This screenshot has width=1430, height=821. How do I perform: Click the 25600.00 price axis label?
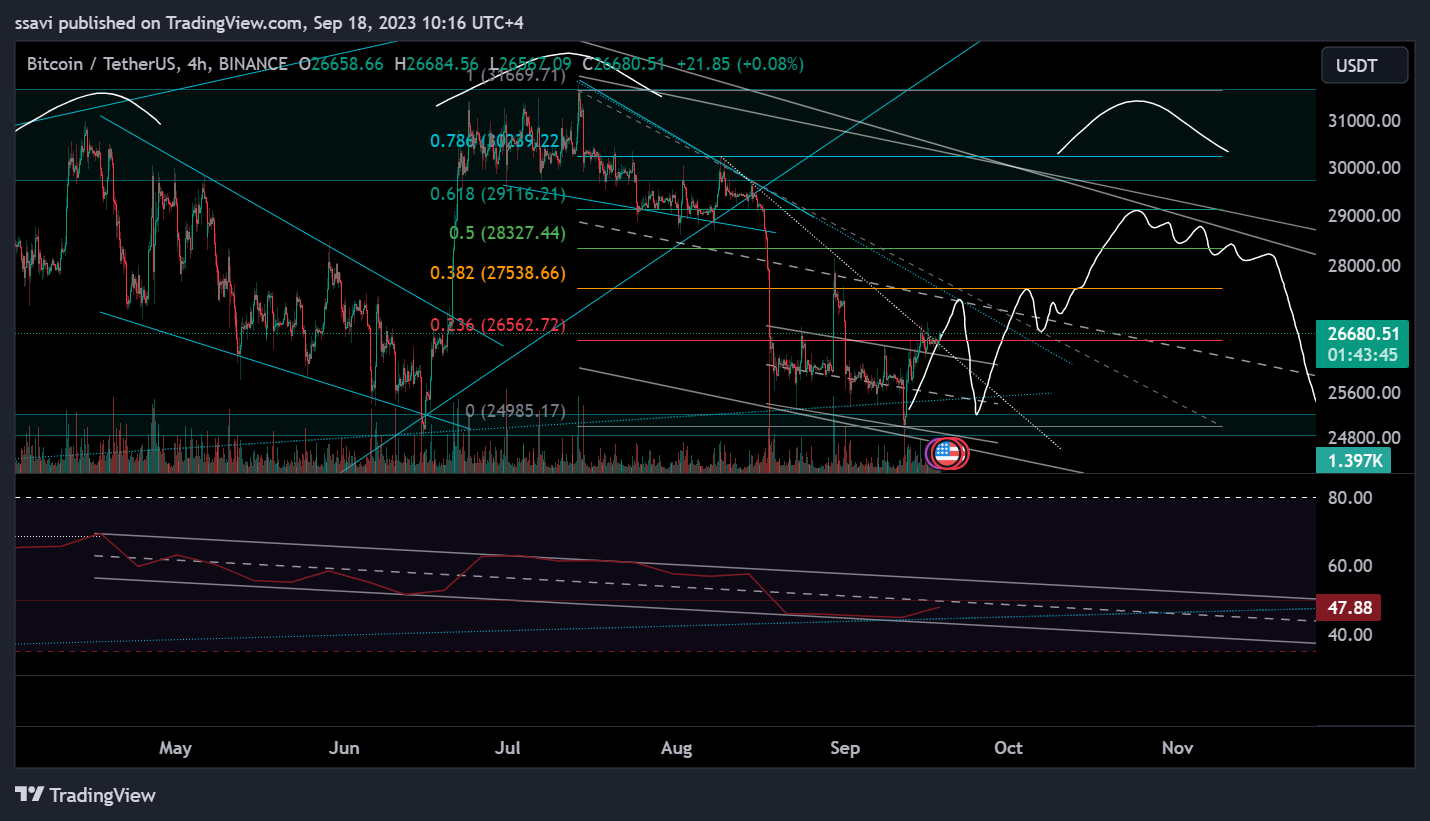click(1364, 393)
